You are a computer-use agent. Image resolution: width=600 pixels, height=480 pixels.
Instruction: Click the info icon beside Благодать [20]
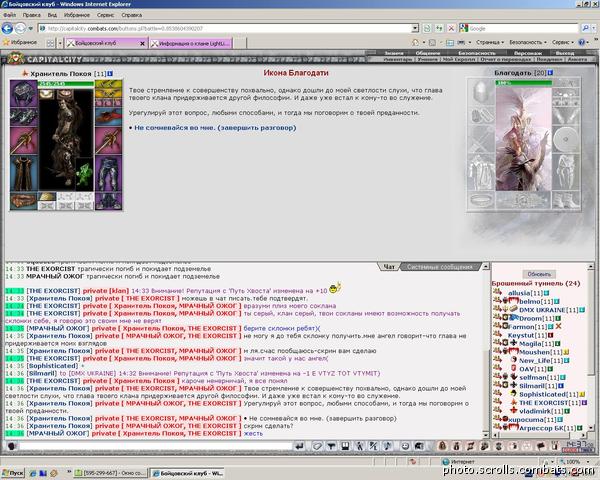click(550, 72)
